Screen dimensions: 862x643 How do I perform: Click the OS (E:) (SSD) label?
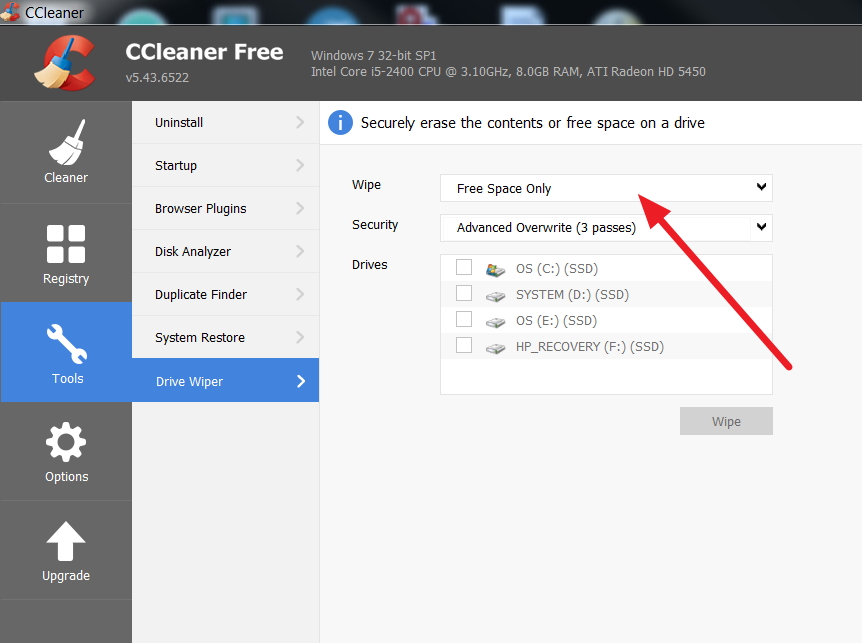[556, 320]
